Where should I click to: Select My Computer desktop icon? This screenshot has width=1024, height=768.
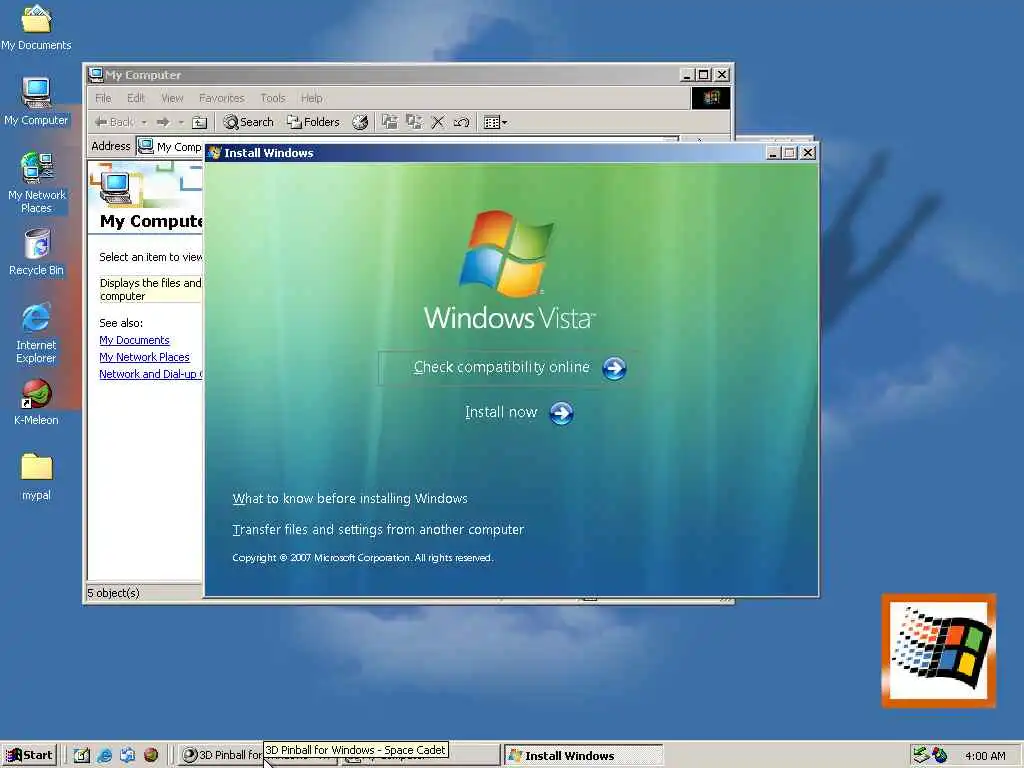pyautogui.click(x=36, y=101)
